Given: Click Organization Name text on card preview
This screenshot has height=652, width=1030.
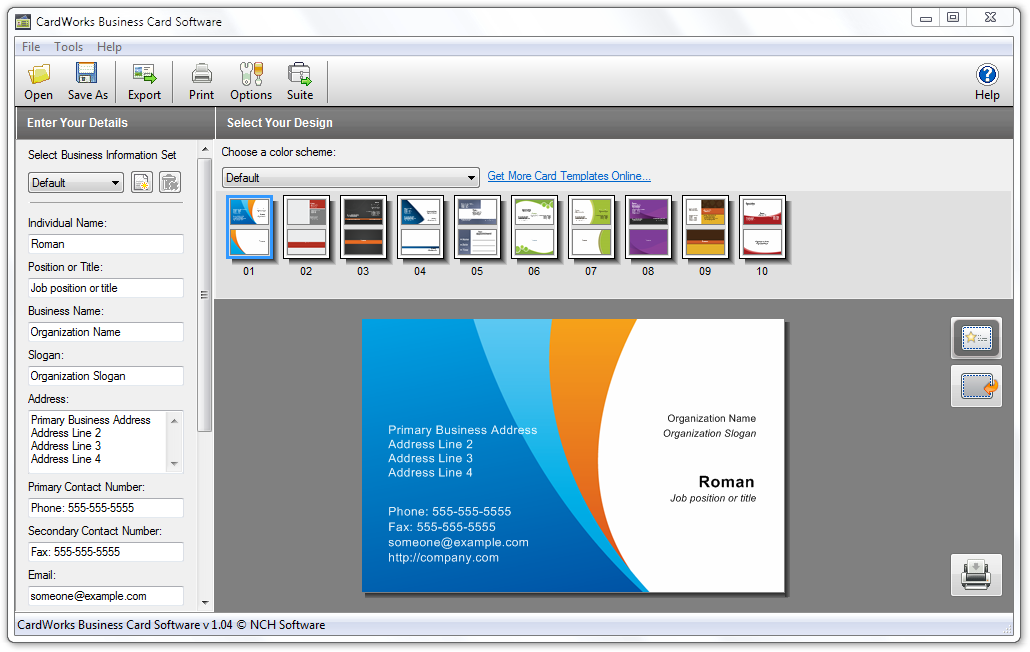Looking at the screenshot, I should (x=711, y=418).
